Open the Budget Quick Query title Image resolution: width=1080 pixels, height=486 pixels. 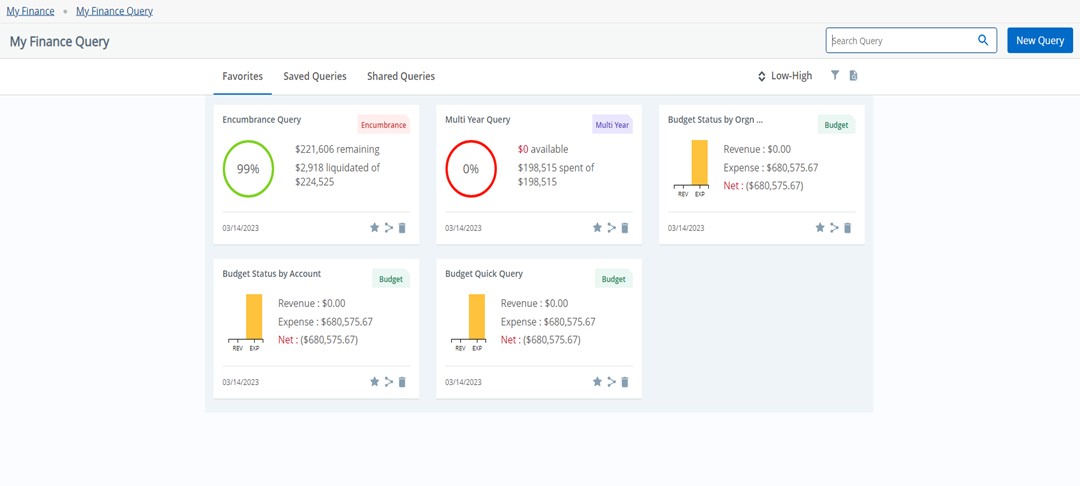[484, 274]
